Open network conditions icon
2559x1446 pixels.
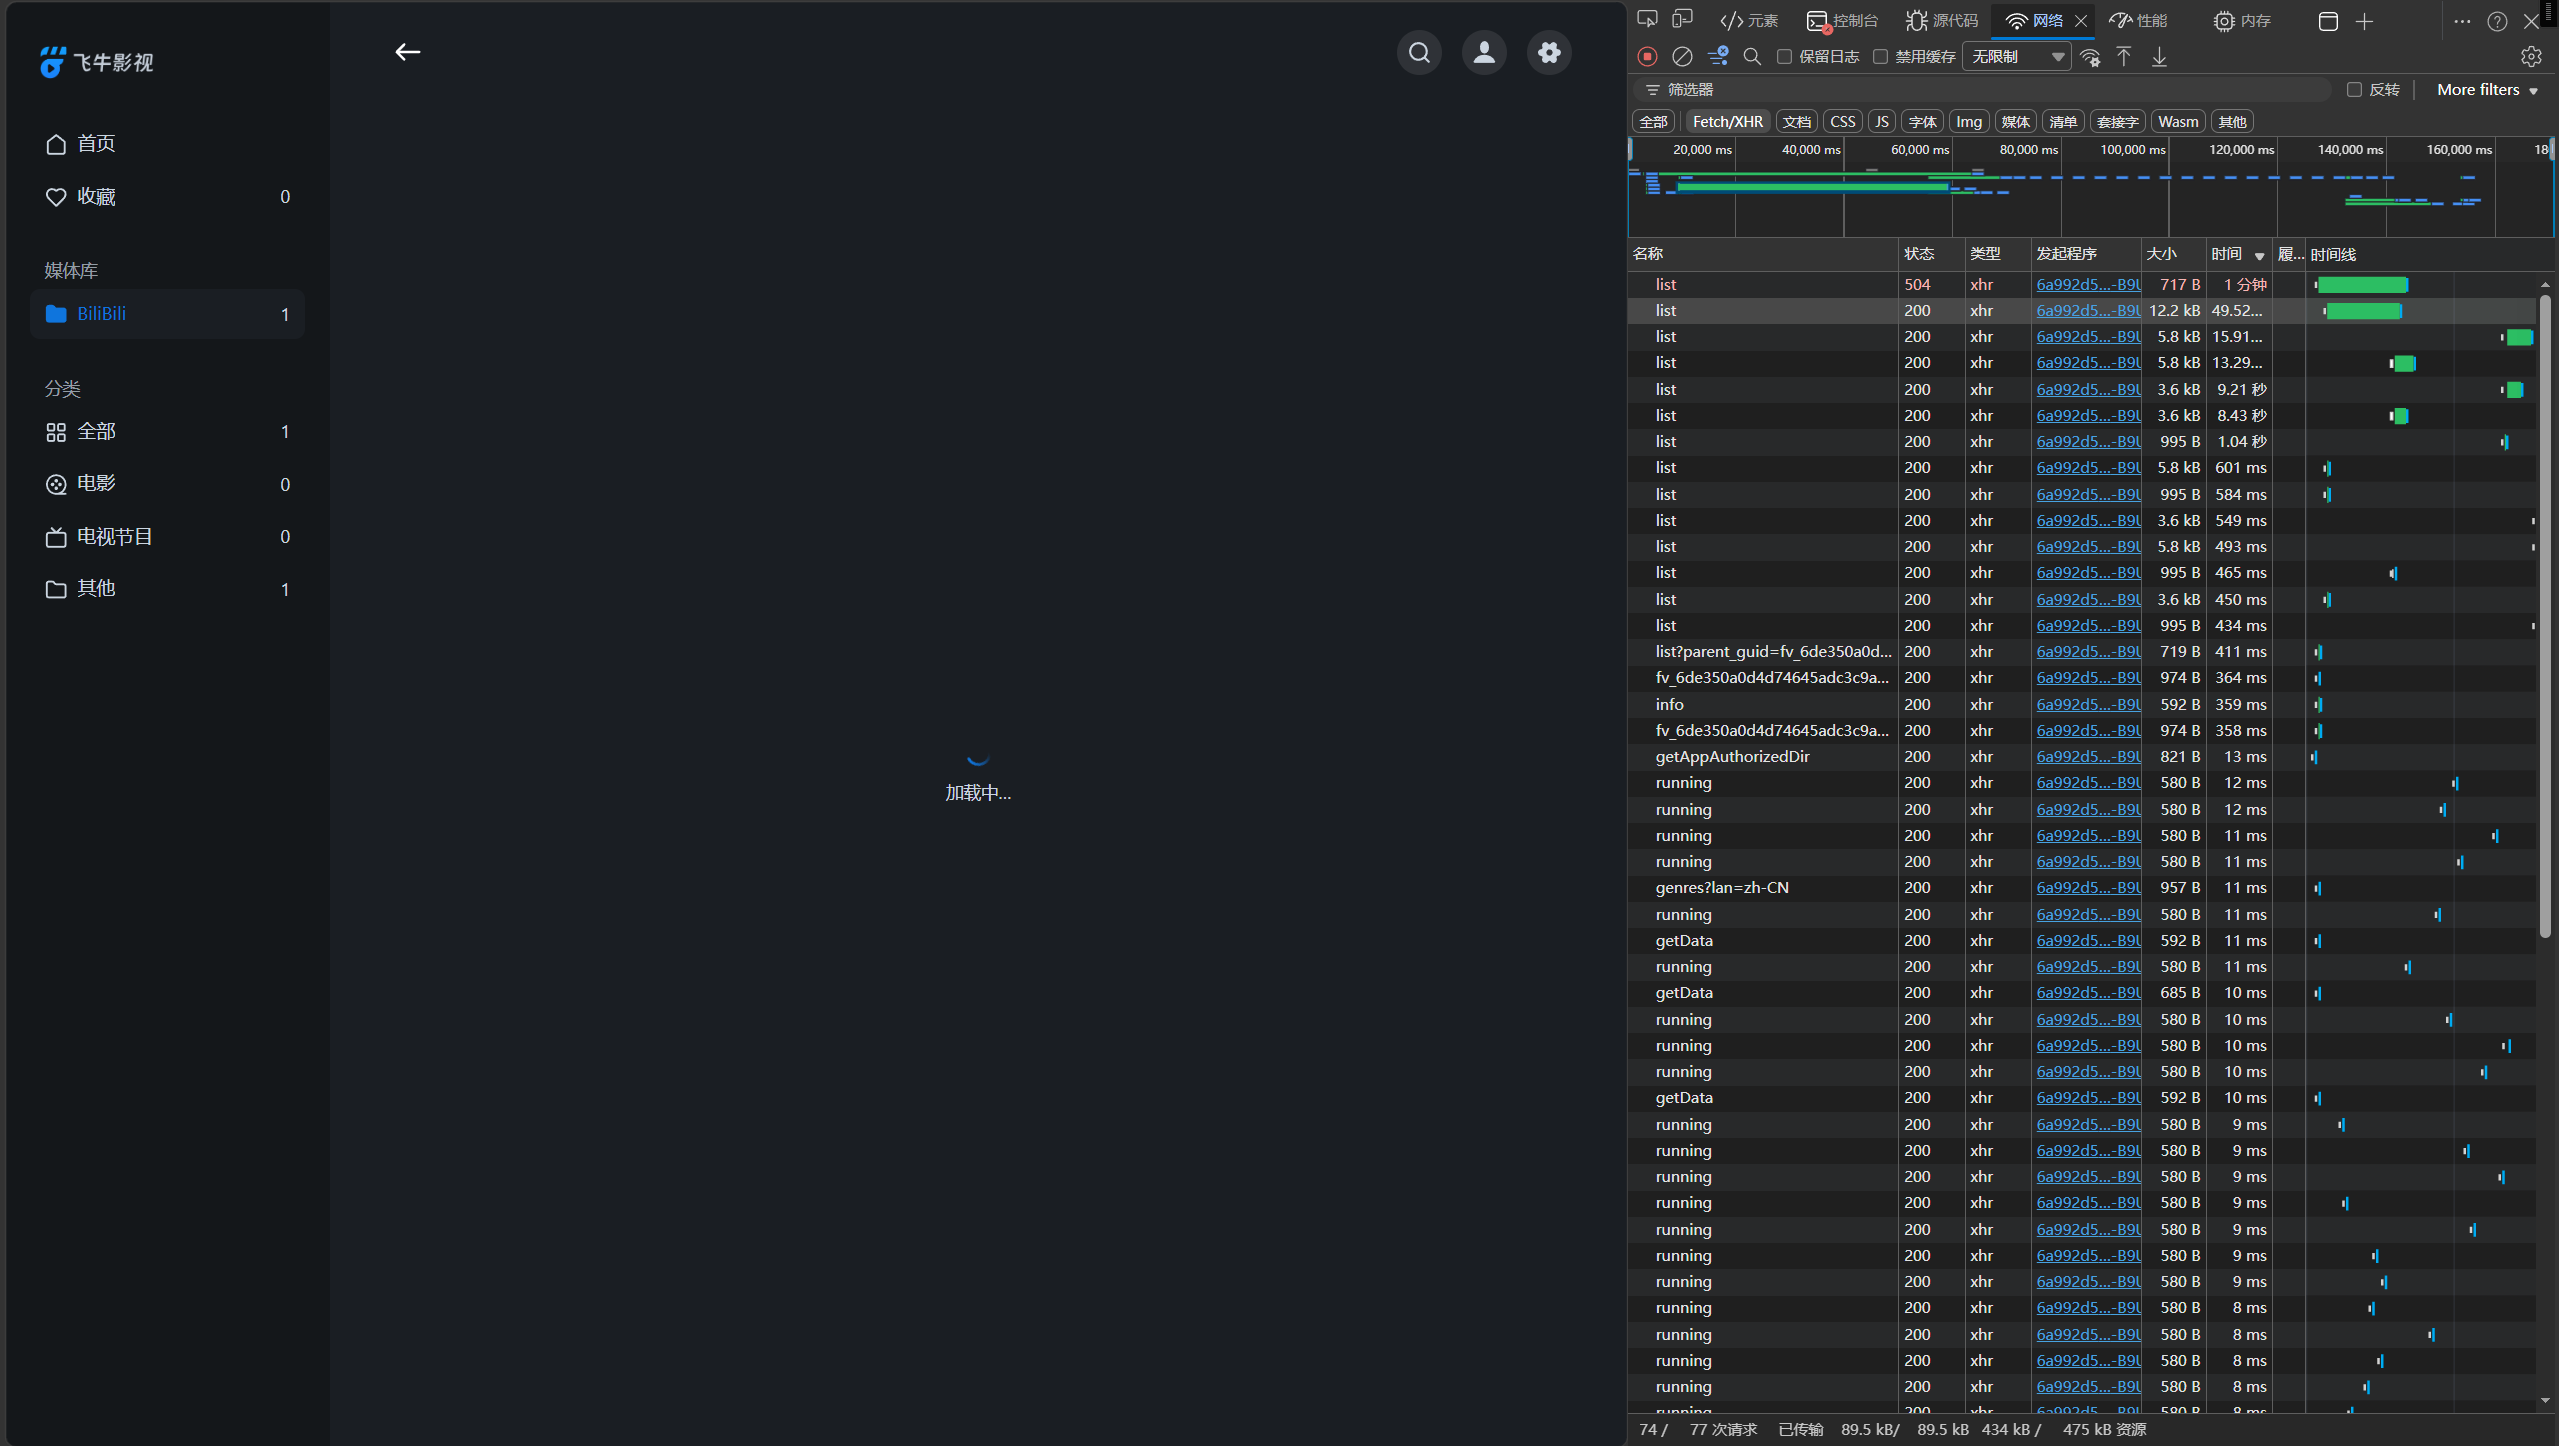(2090, 57)
